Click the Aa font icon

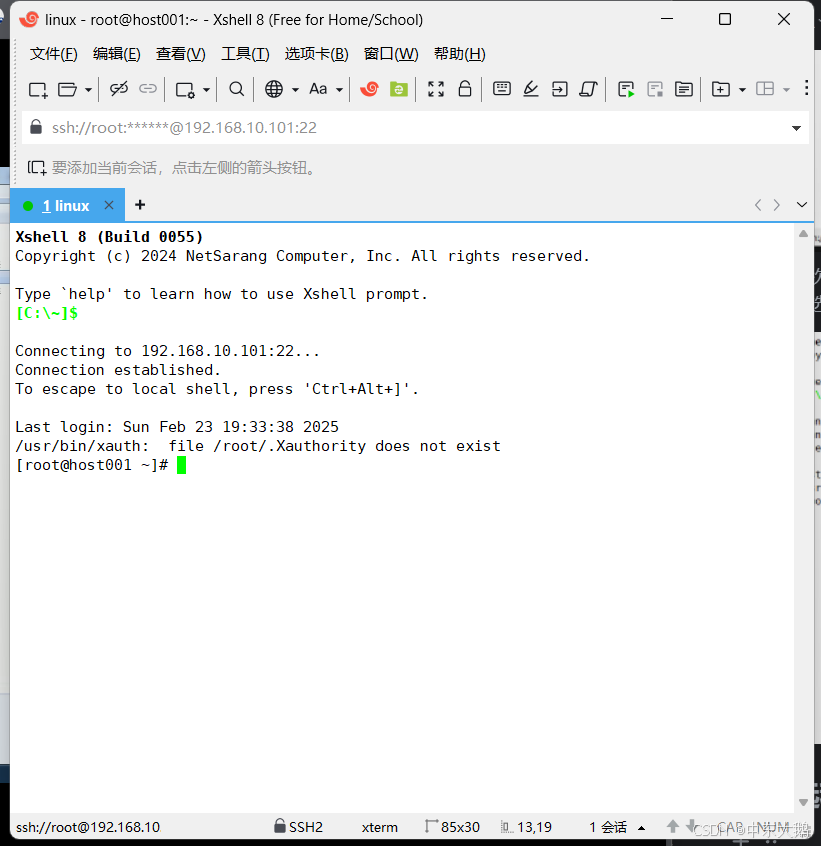coord(318,89)
